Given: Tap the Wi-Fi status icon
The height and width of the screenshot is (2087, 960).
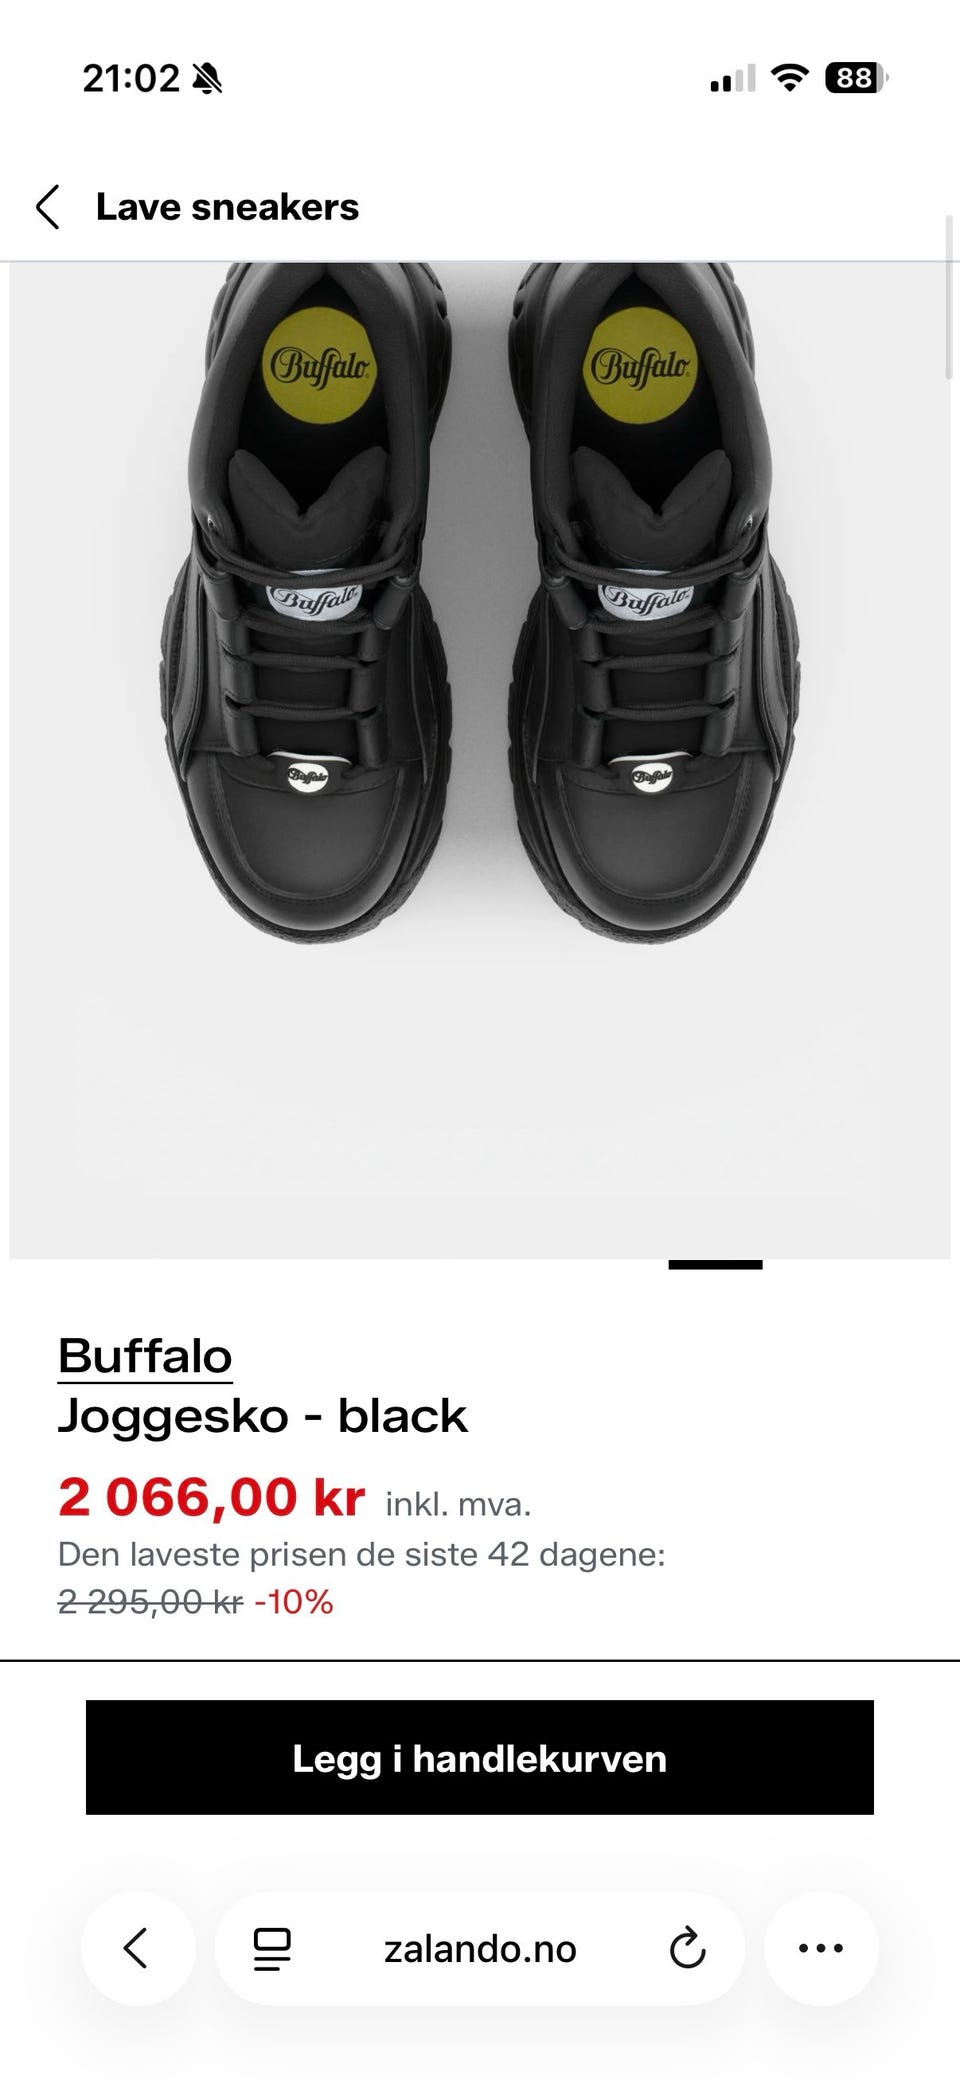Looking at the screenshot, I should [790, 78].
